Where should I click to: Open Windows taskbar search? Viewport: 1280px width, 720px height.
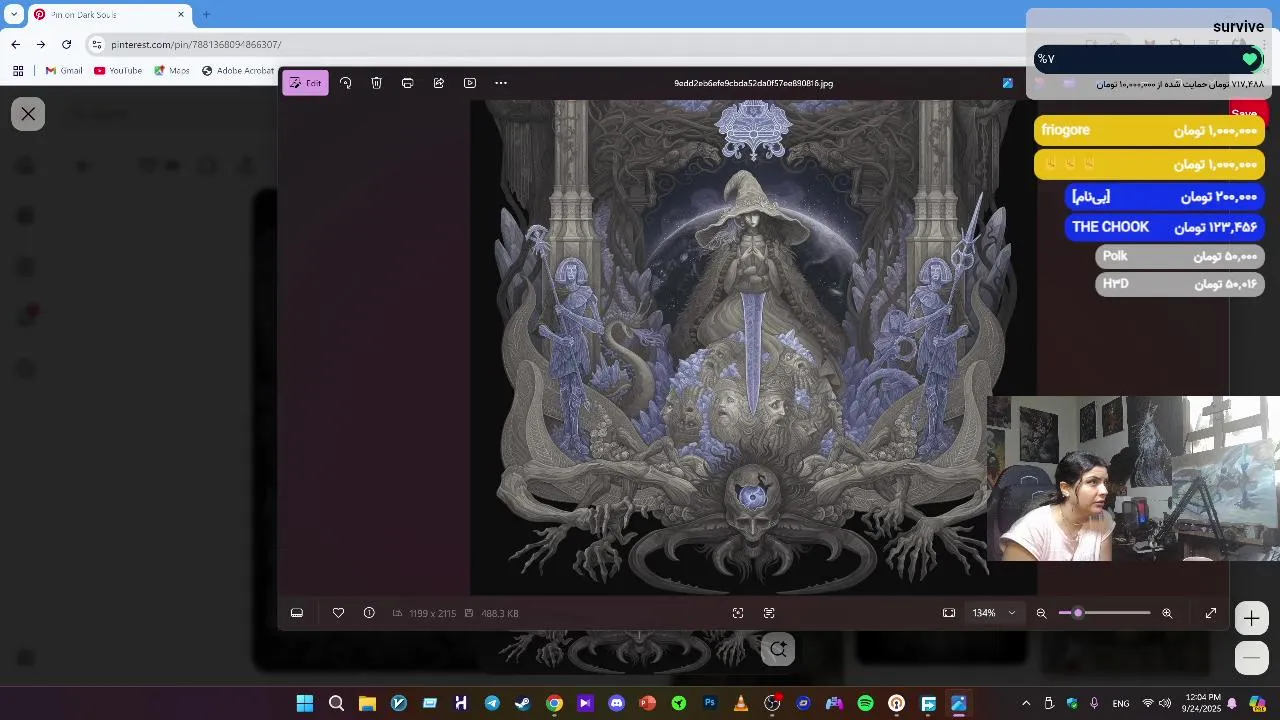point(336,704)
